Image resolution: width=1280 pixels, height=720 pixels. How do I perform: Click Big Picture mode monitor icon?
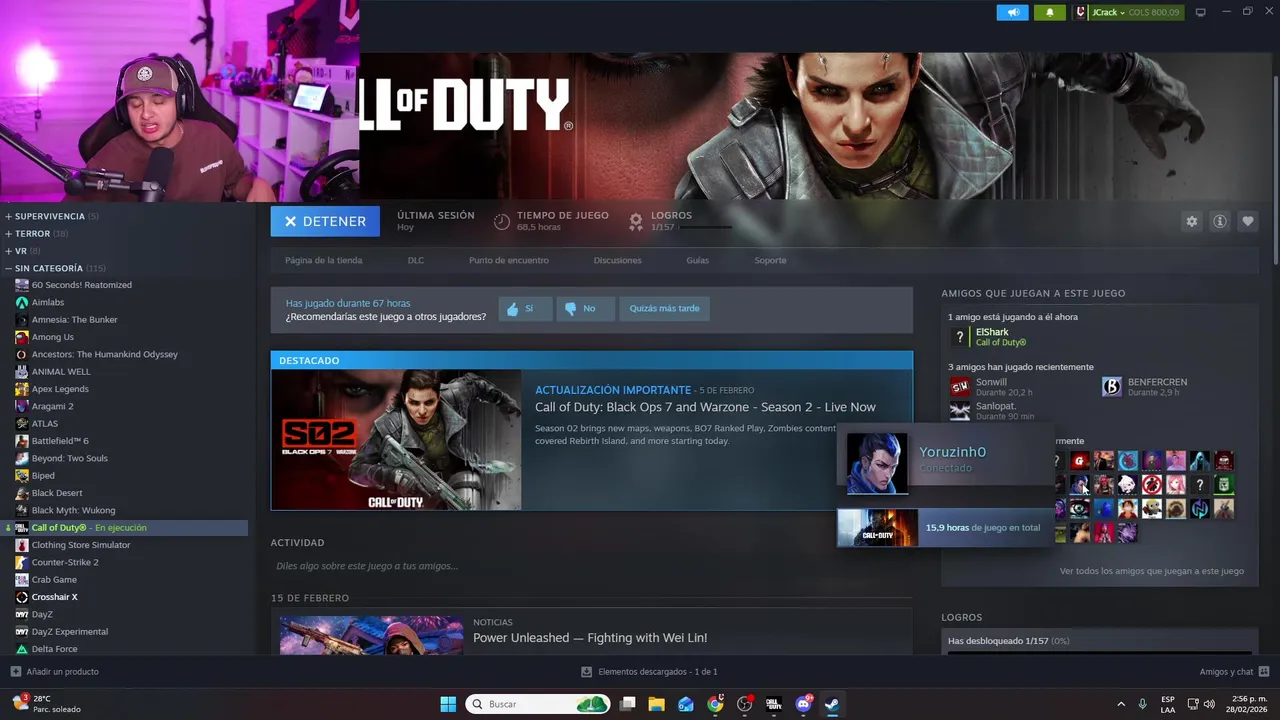click(1201, 12)
